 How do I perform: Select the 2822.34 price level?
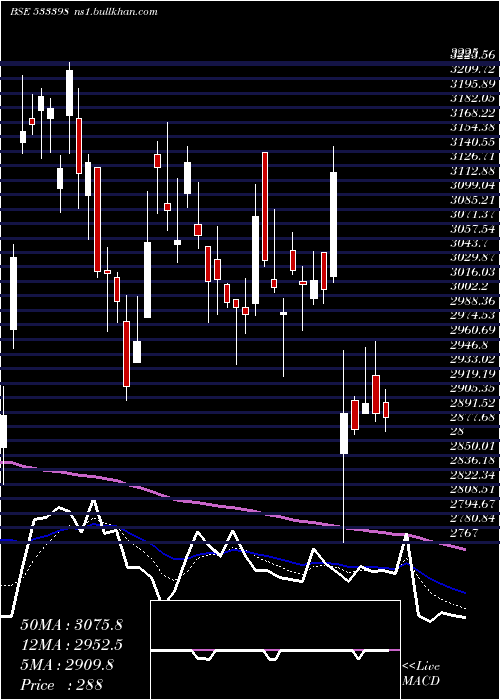tap(472, 475)
